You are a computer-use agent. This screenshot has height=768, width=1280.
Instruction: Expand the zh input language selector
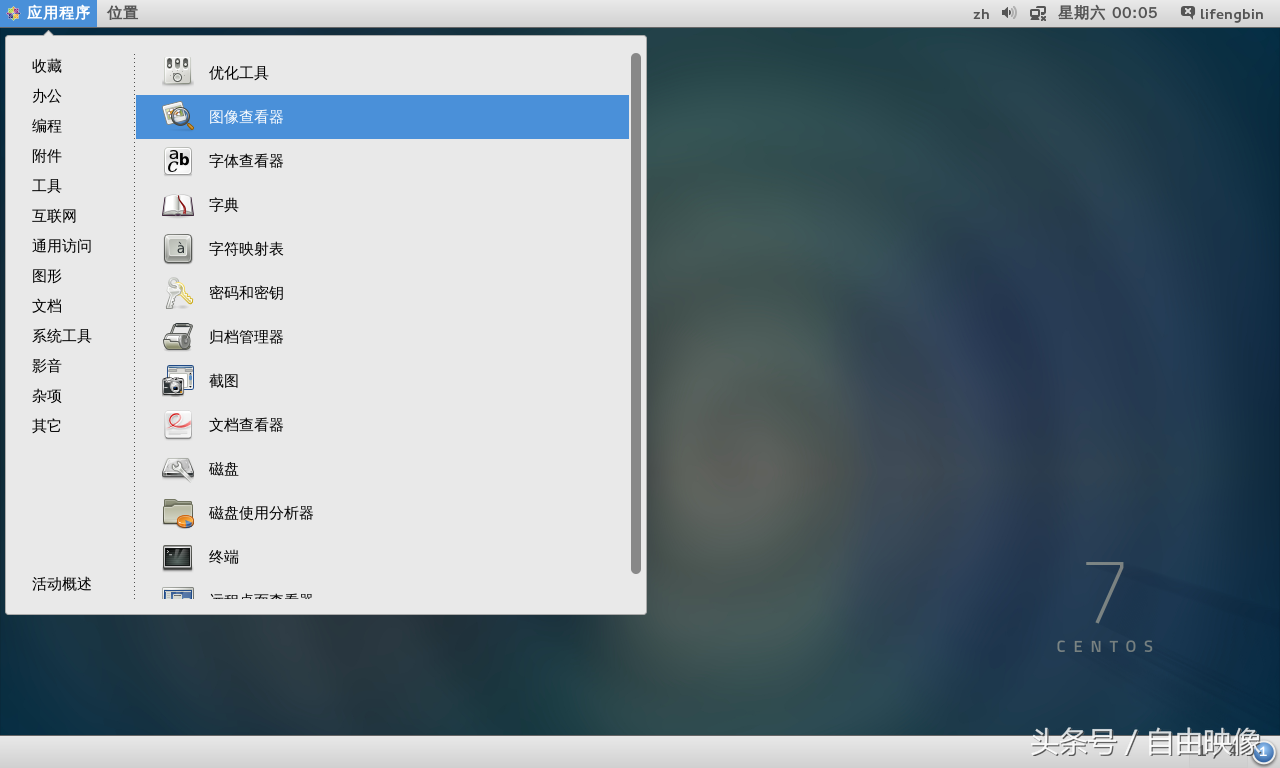pos(981,14)
